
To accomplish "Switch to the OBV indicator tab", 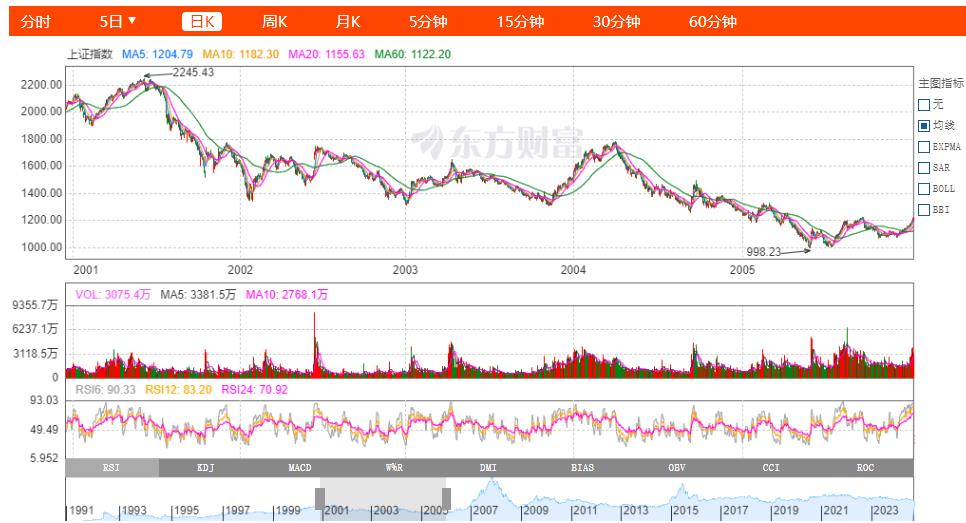I will coord(677,468).
